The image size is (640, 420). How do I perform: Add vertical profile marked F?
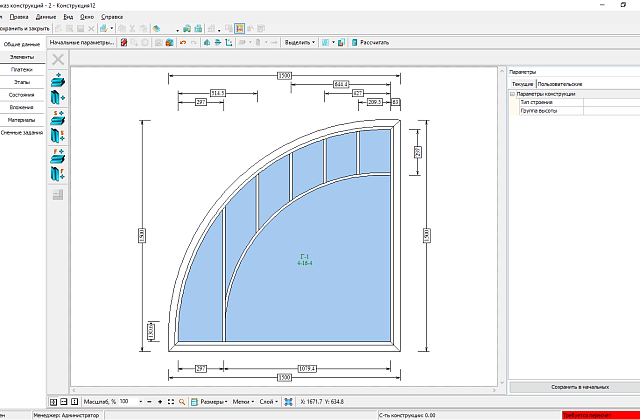(58, 174)
